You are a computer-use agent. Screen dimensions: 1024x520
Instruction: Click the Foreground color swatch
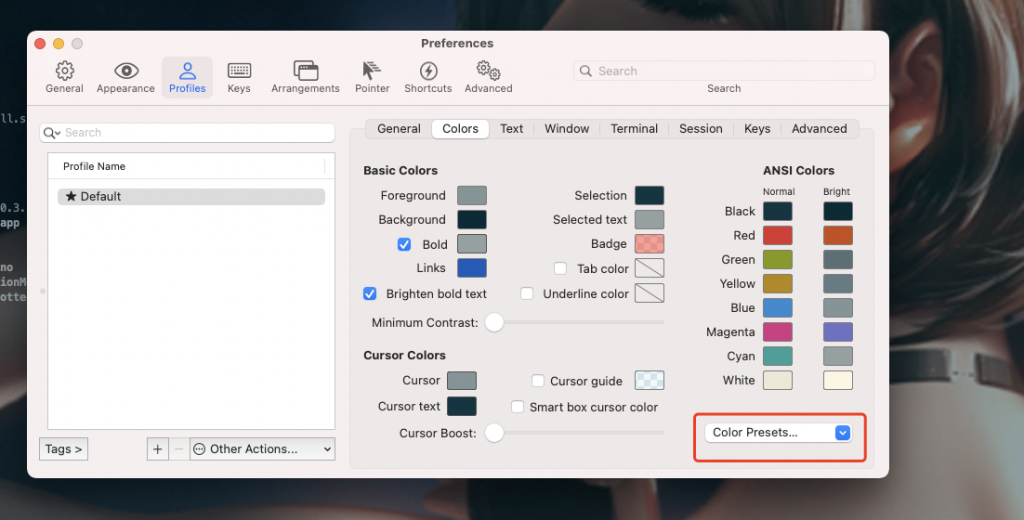tap(472, 196)
